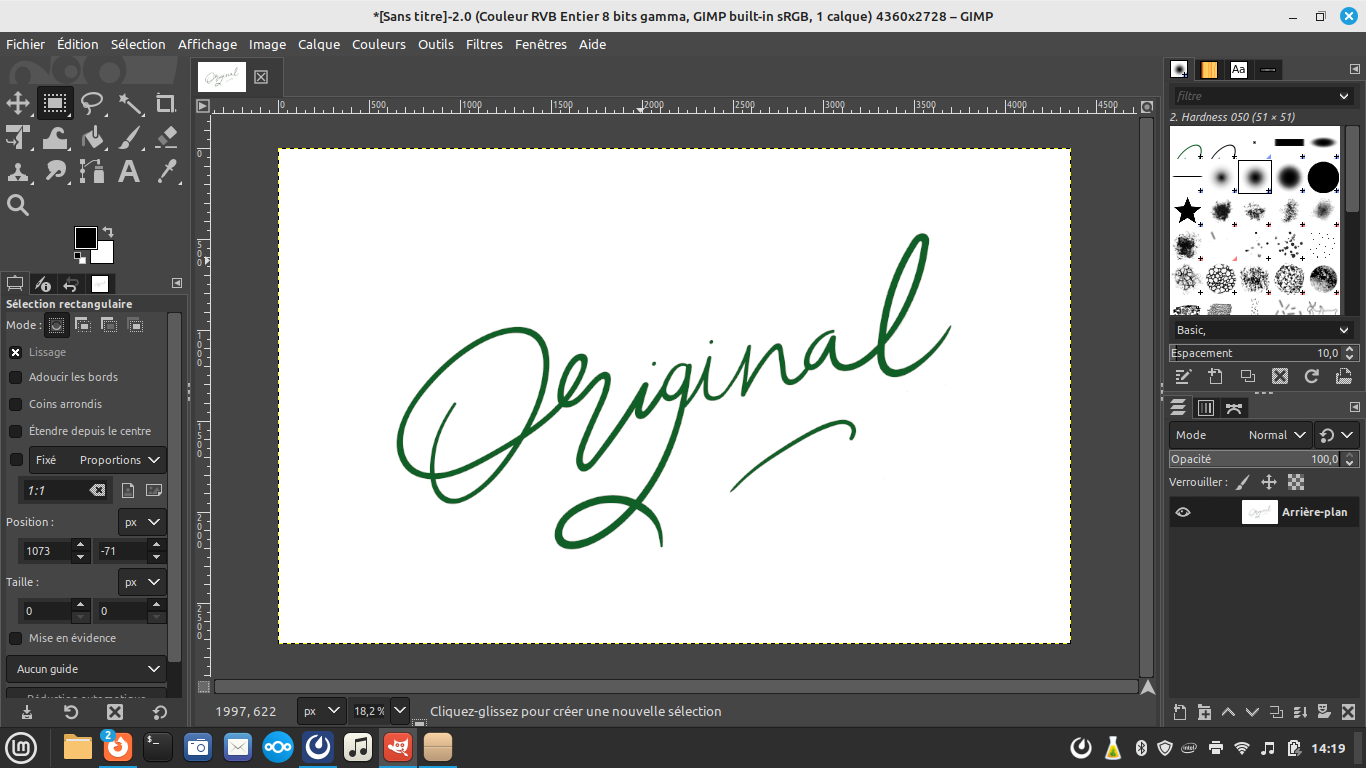
Task: Reset colors to default black and white
Action: 80,258
